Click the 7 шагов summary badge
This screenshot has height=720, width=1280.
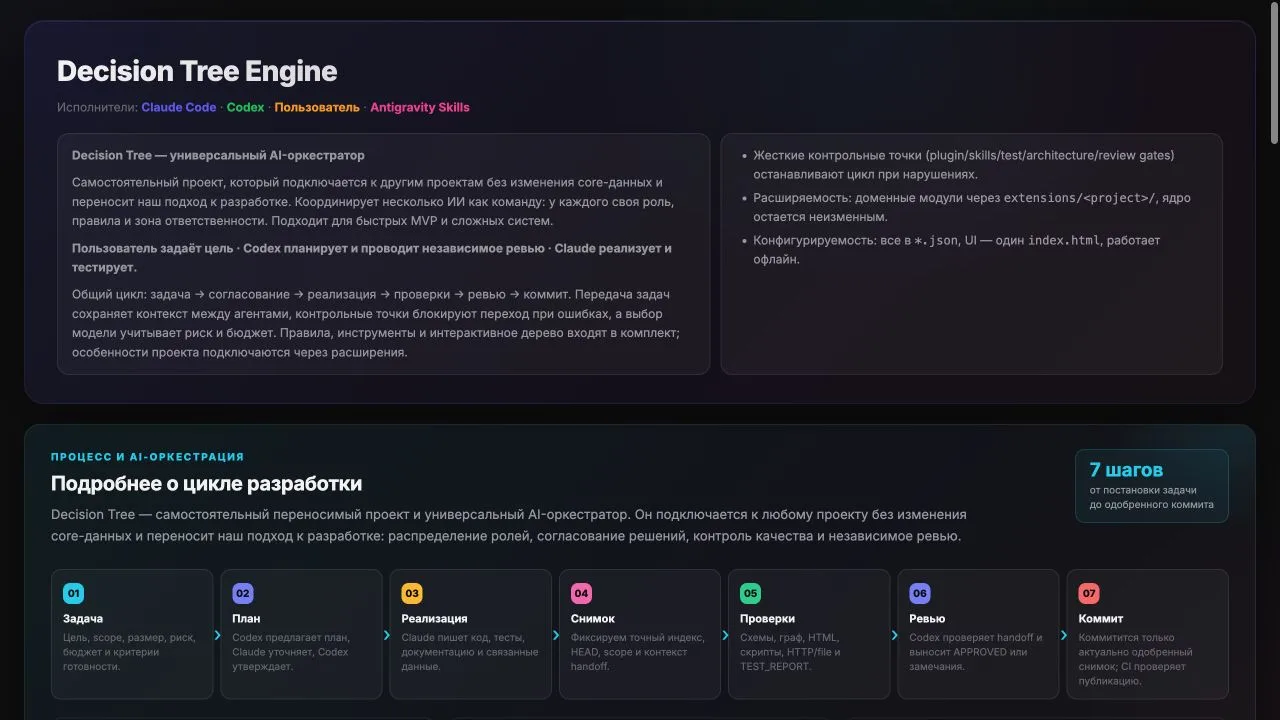(x=1152, y=486)
